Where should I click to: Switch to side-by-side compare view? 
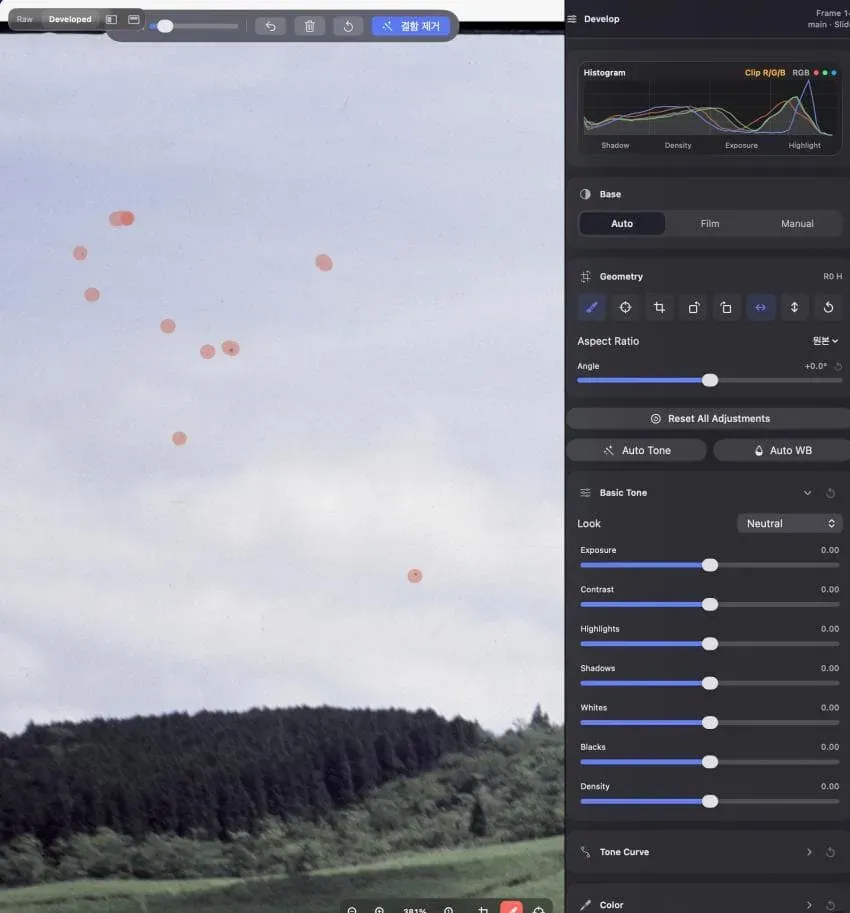111,19
